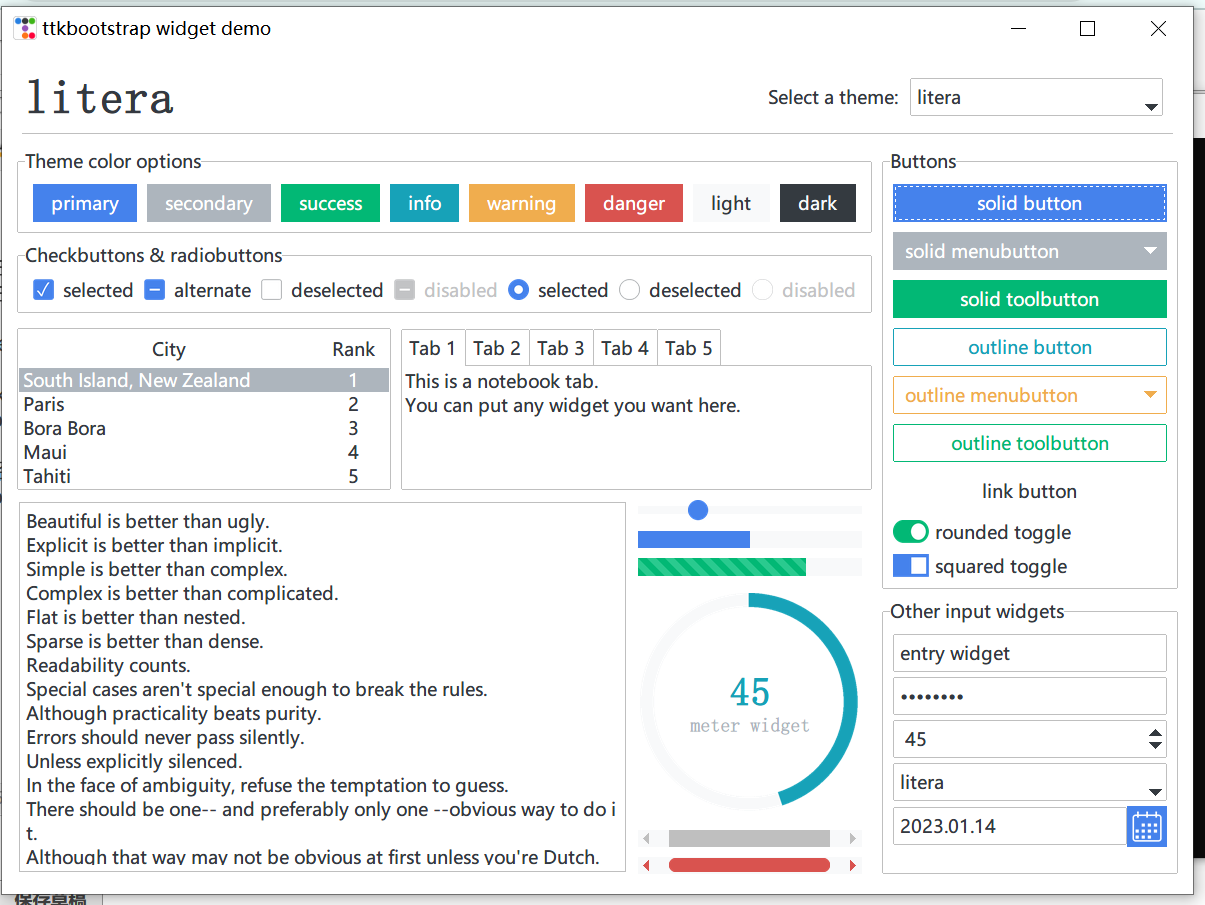Click the outline button

tap(1030, 347)
